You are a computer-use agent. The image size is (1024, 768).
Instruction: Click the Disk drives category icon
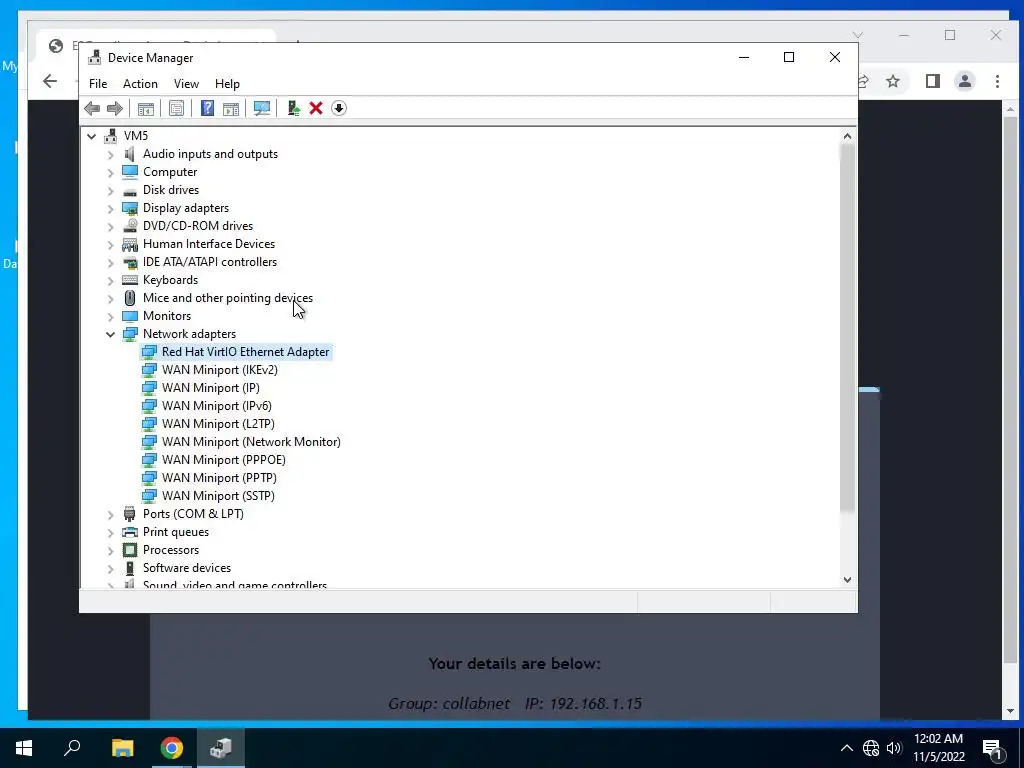[x=130, y=191]
